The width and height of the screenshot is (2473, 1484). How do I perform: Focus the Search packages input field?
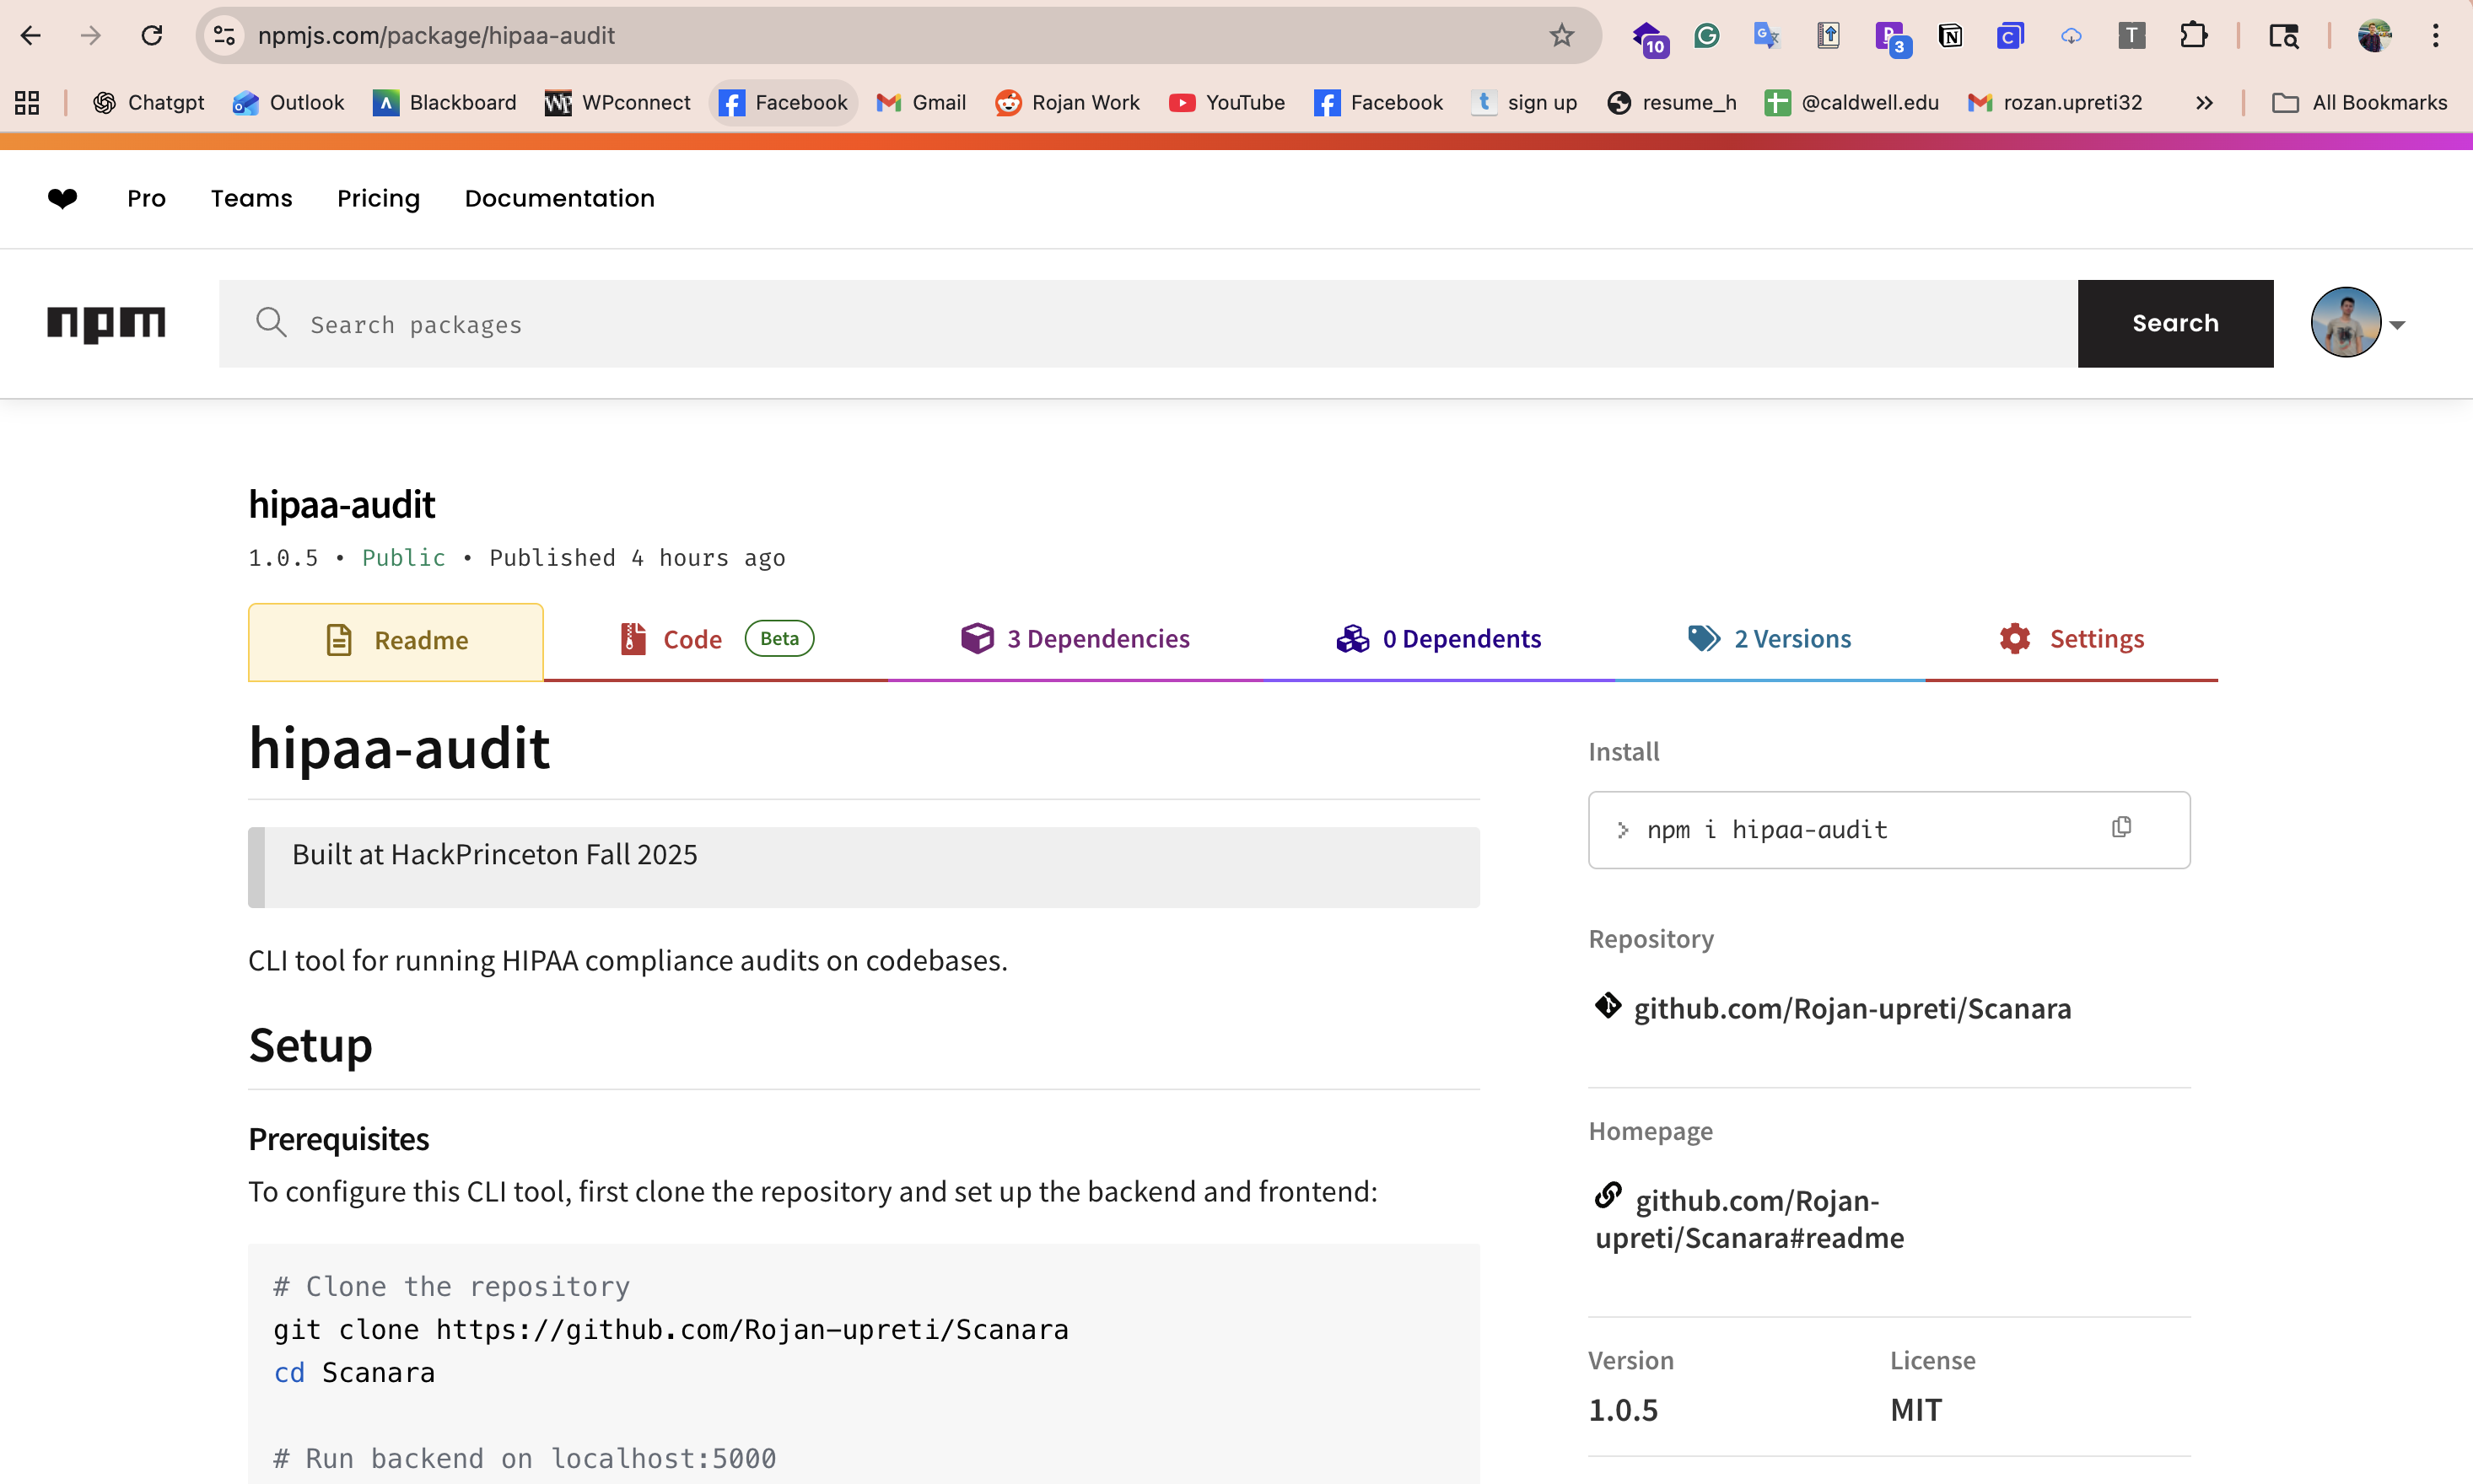coord(1150,324)
